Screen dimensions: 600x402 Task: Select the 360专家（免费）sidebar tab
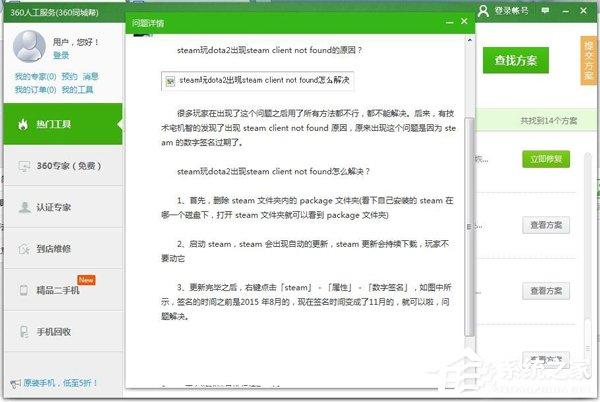(x=63, y=166)
